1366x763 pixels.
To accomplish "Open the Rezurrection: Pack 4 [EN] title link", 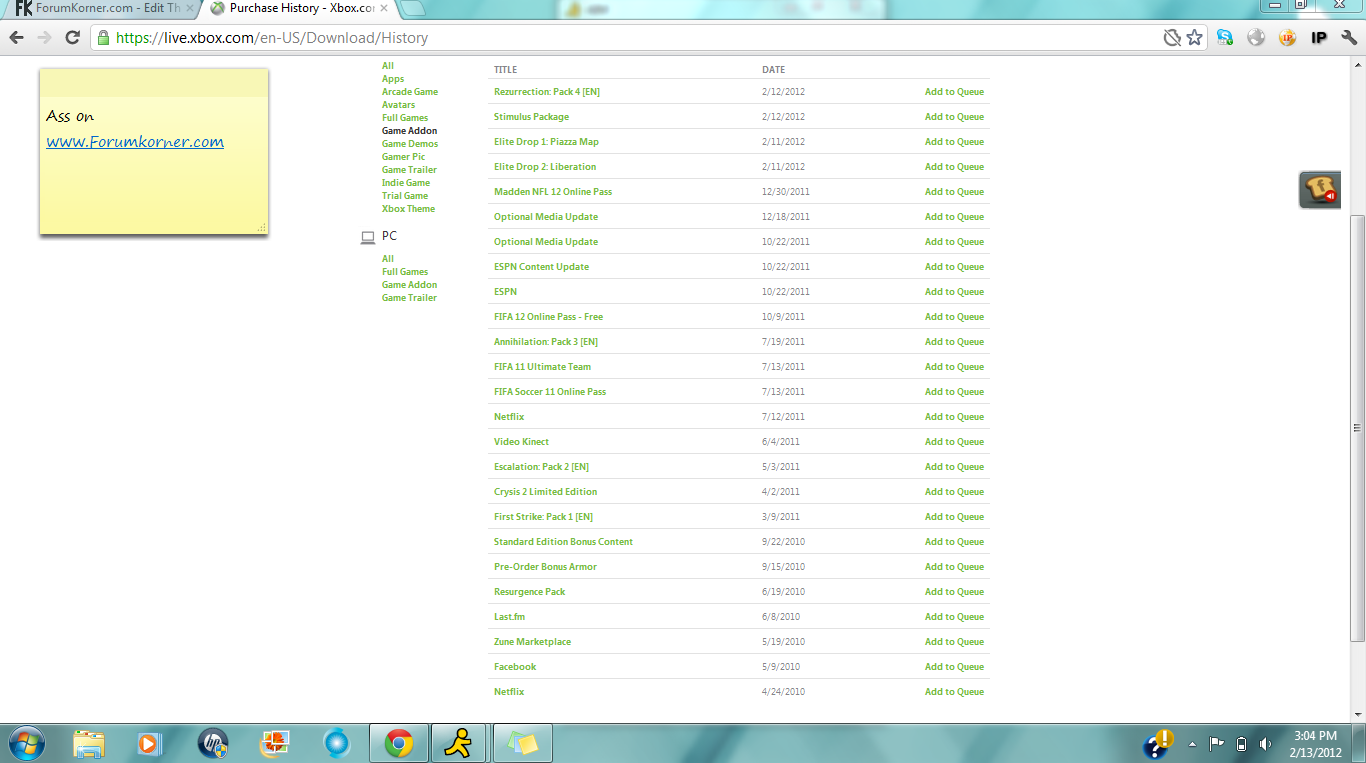I will tap(547, 92).
